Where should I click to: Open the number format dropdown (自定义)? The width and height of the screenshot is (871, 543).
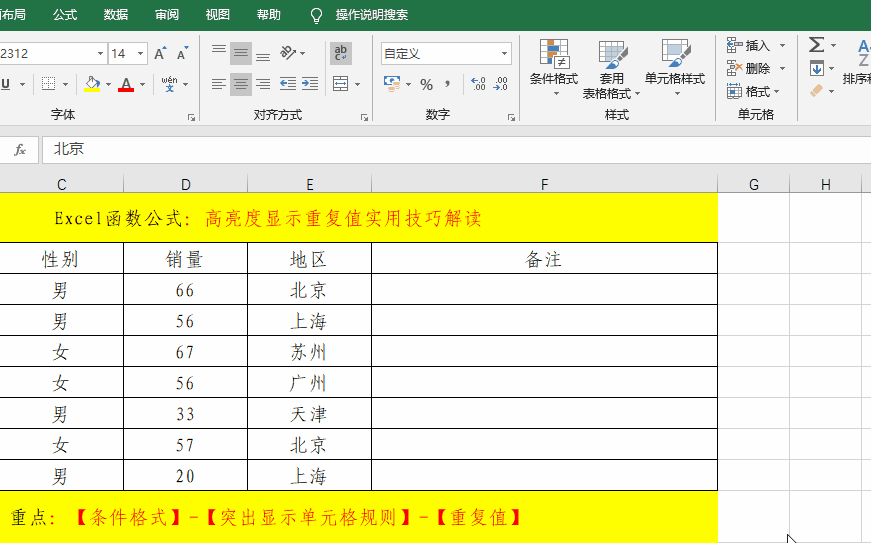[x=504, y=54]
